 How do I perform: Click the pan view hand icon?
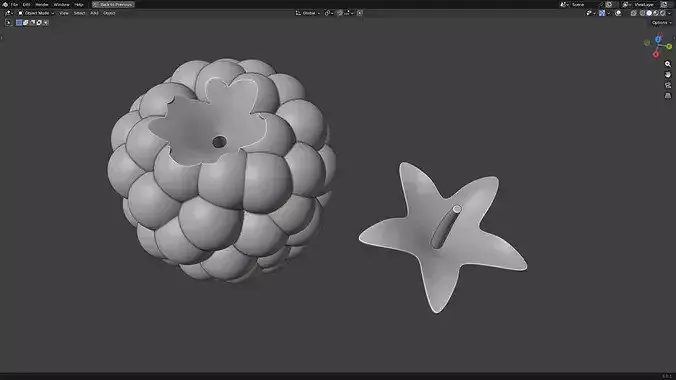click(x=668, y=74)
